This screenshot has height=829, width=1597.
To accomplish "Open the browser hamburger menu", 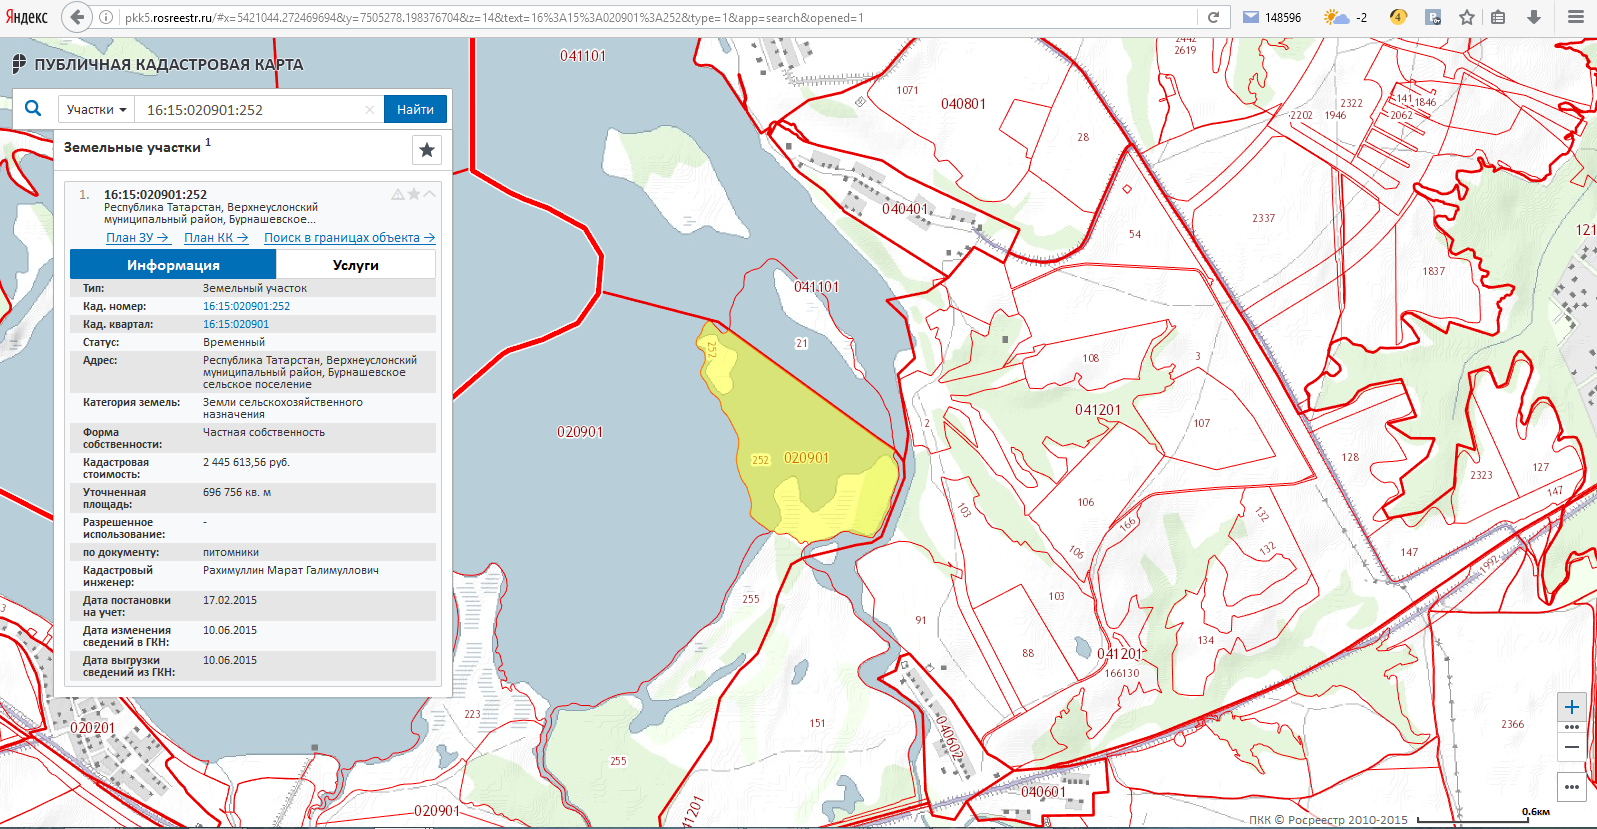I will pos(1576,17).
